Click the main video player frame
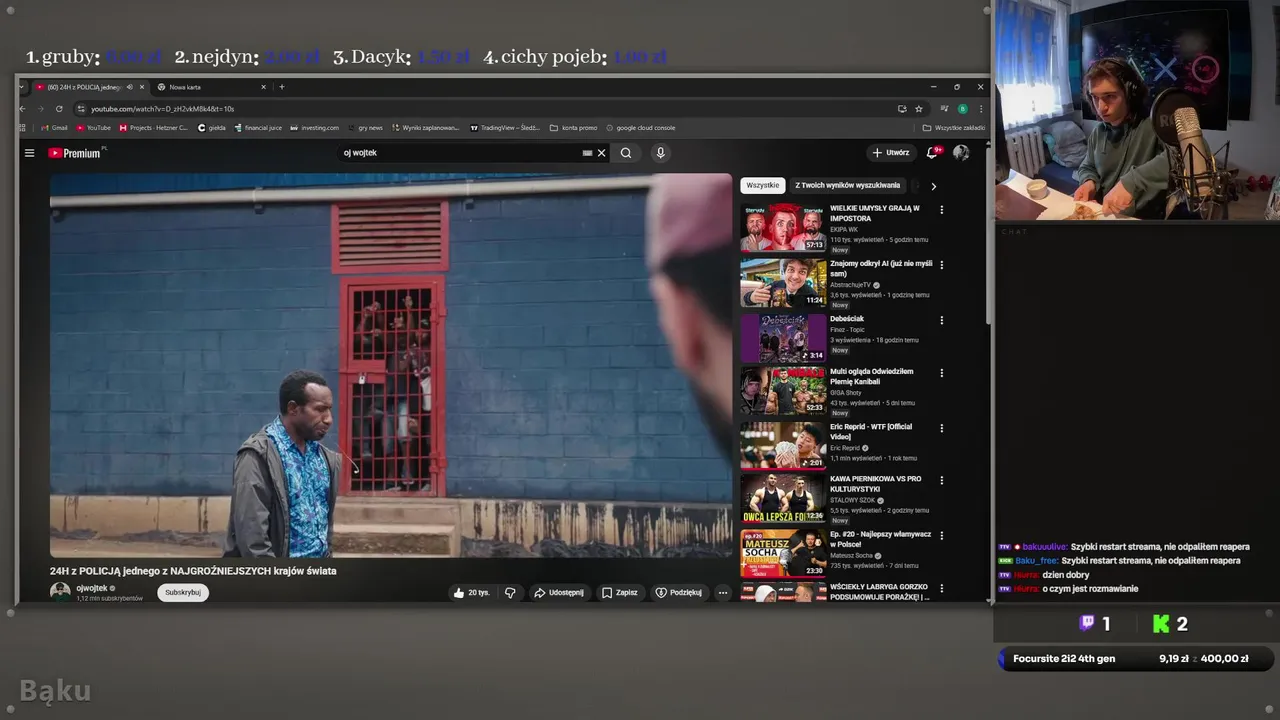Image resolution: width=1280 pixels, height=720 pixels. pyautogui.click(x=391, y=365)
